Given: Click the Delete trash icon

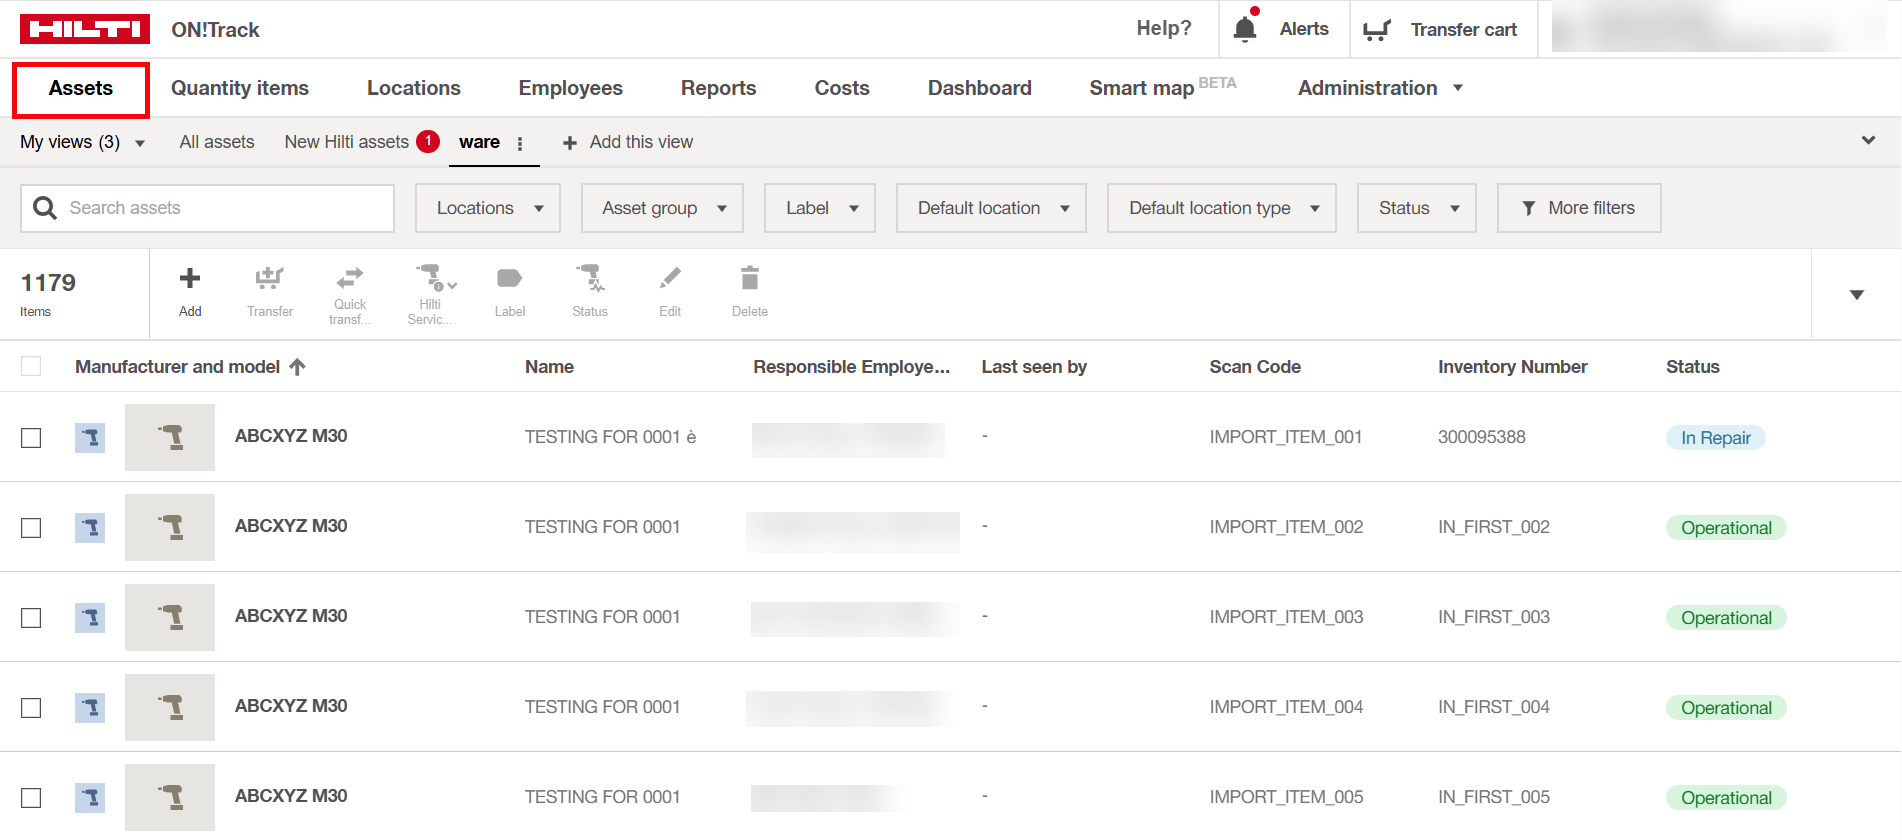Looking at the screenshot, I should coord(750,277).
